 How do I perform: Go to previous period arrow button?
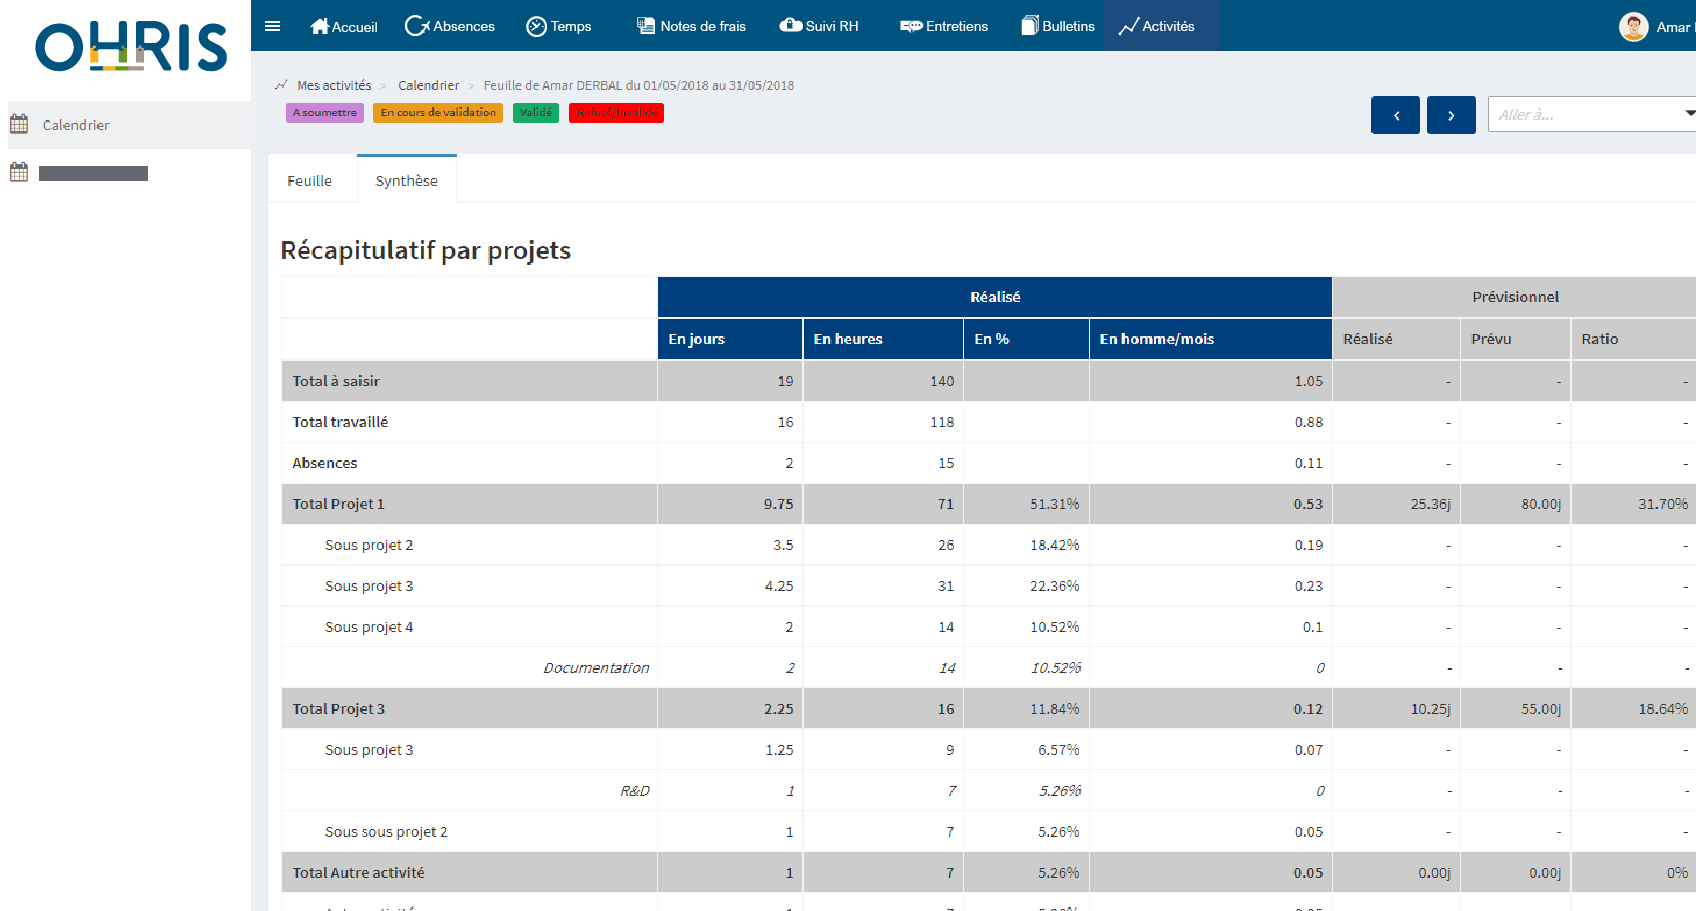[1395, 115]
